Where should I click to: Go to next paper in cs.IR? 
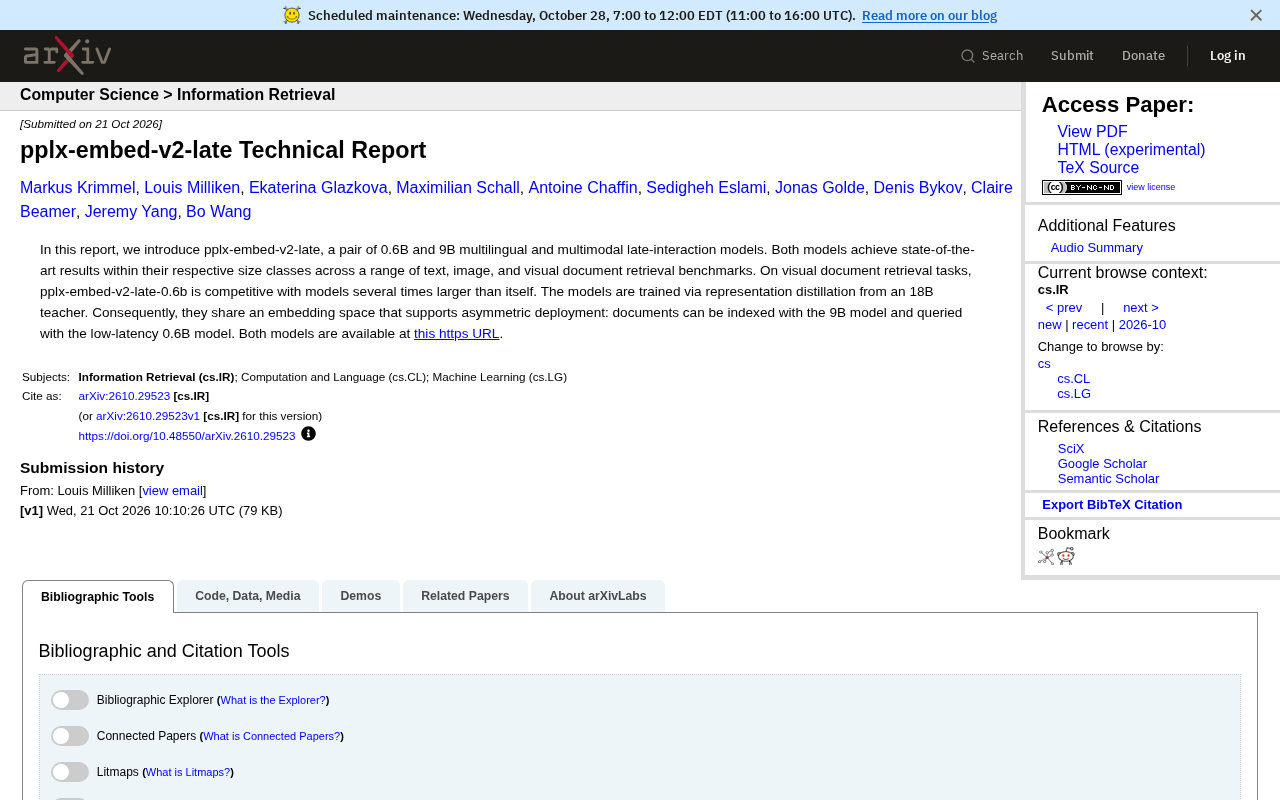click(x=1141, y=308)
